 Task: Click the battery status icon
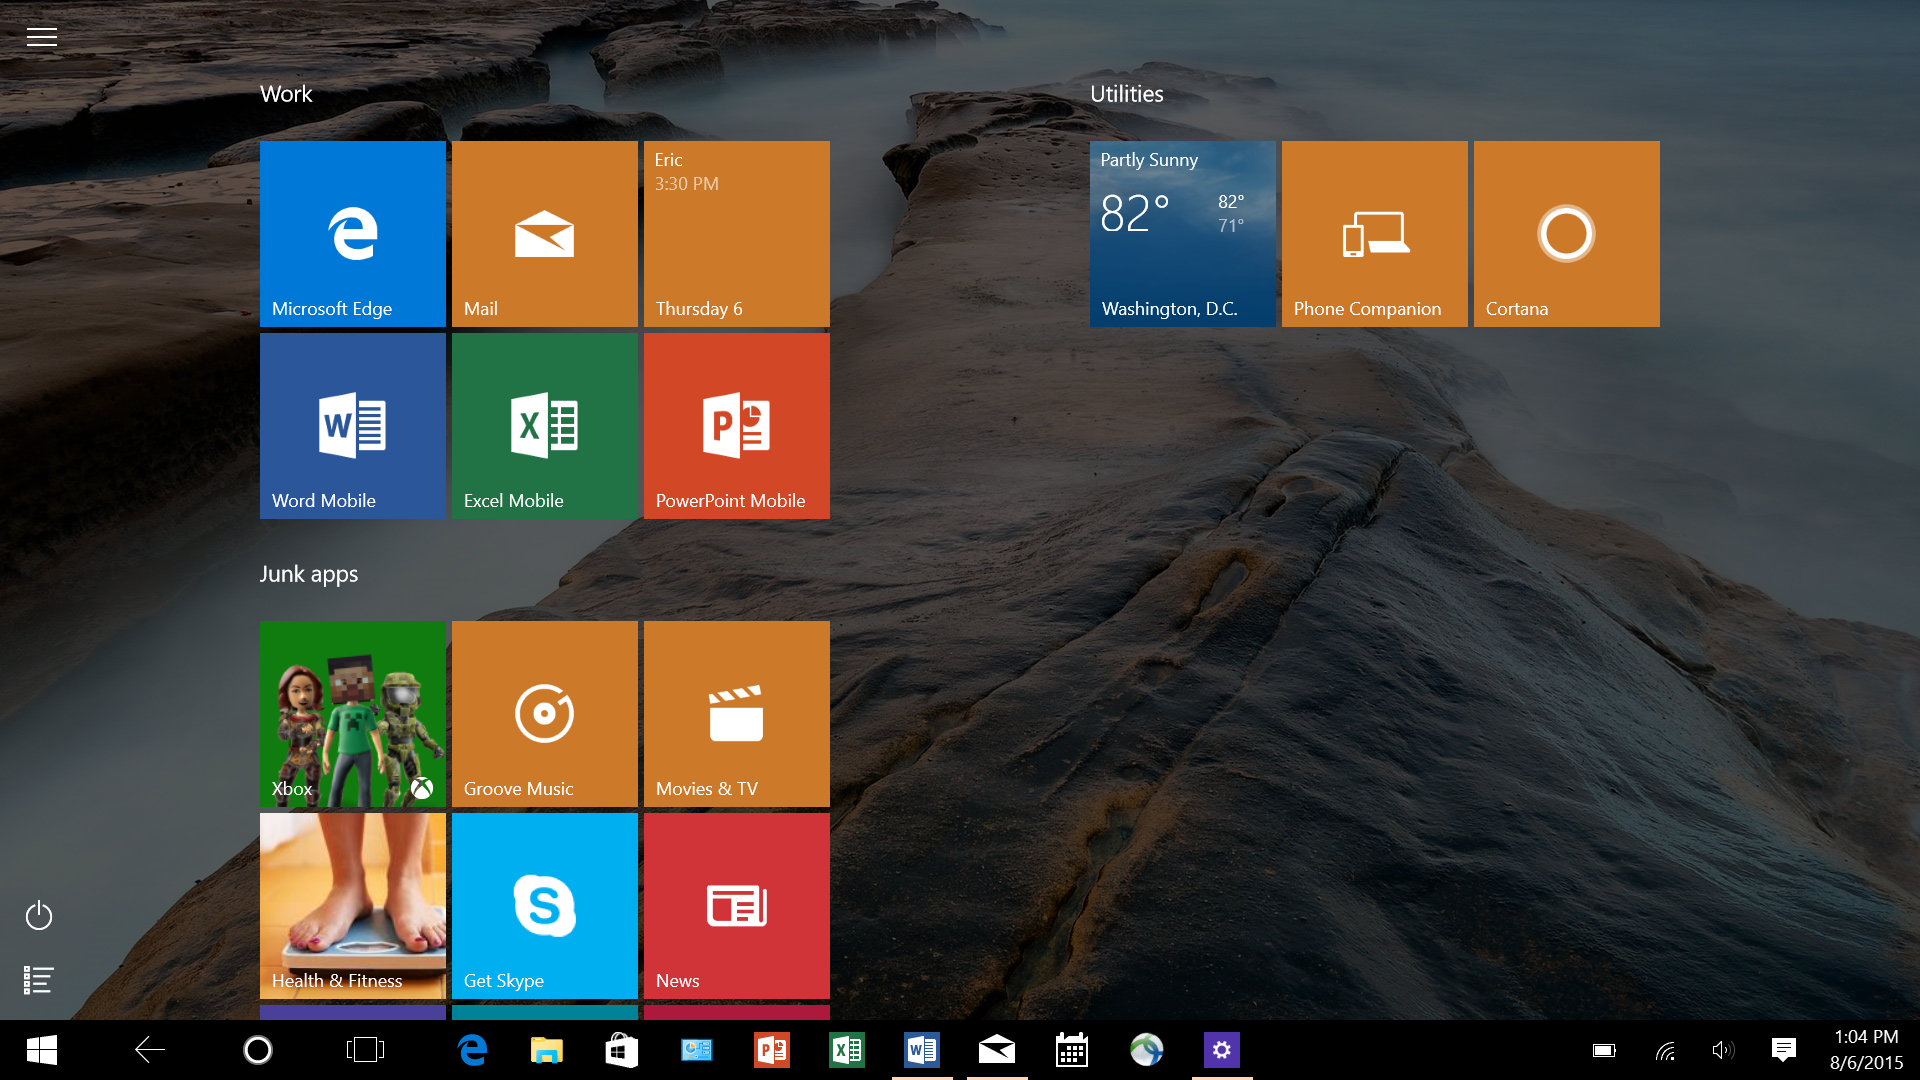point(1604,1050)
